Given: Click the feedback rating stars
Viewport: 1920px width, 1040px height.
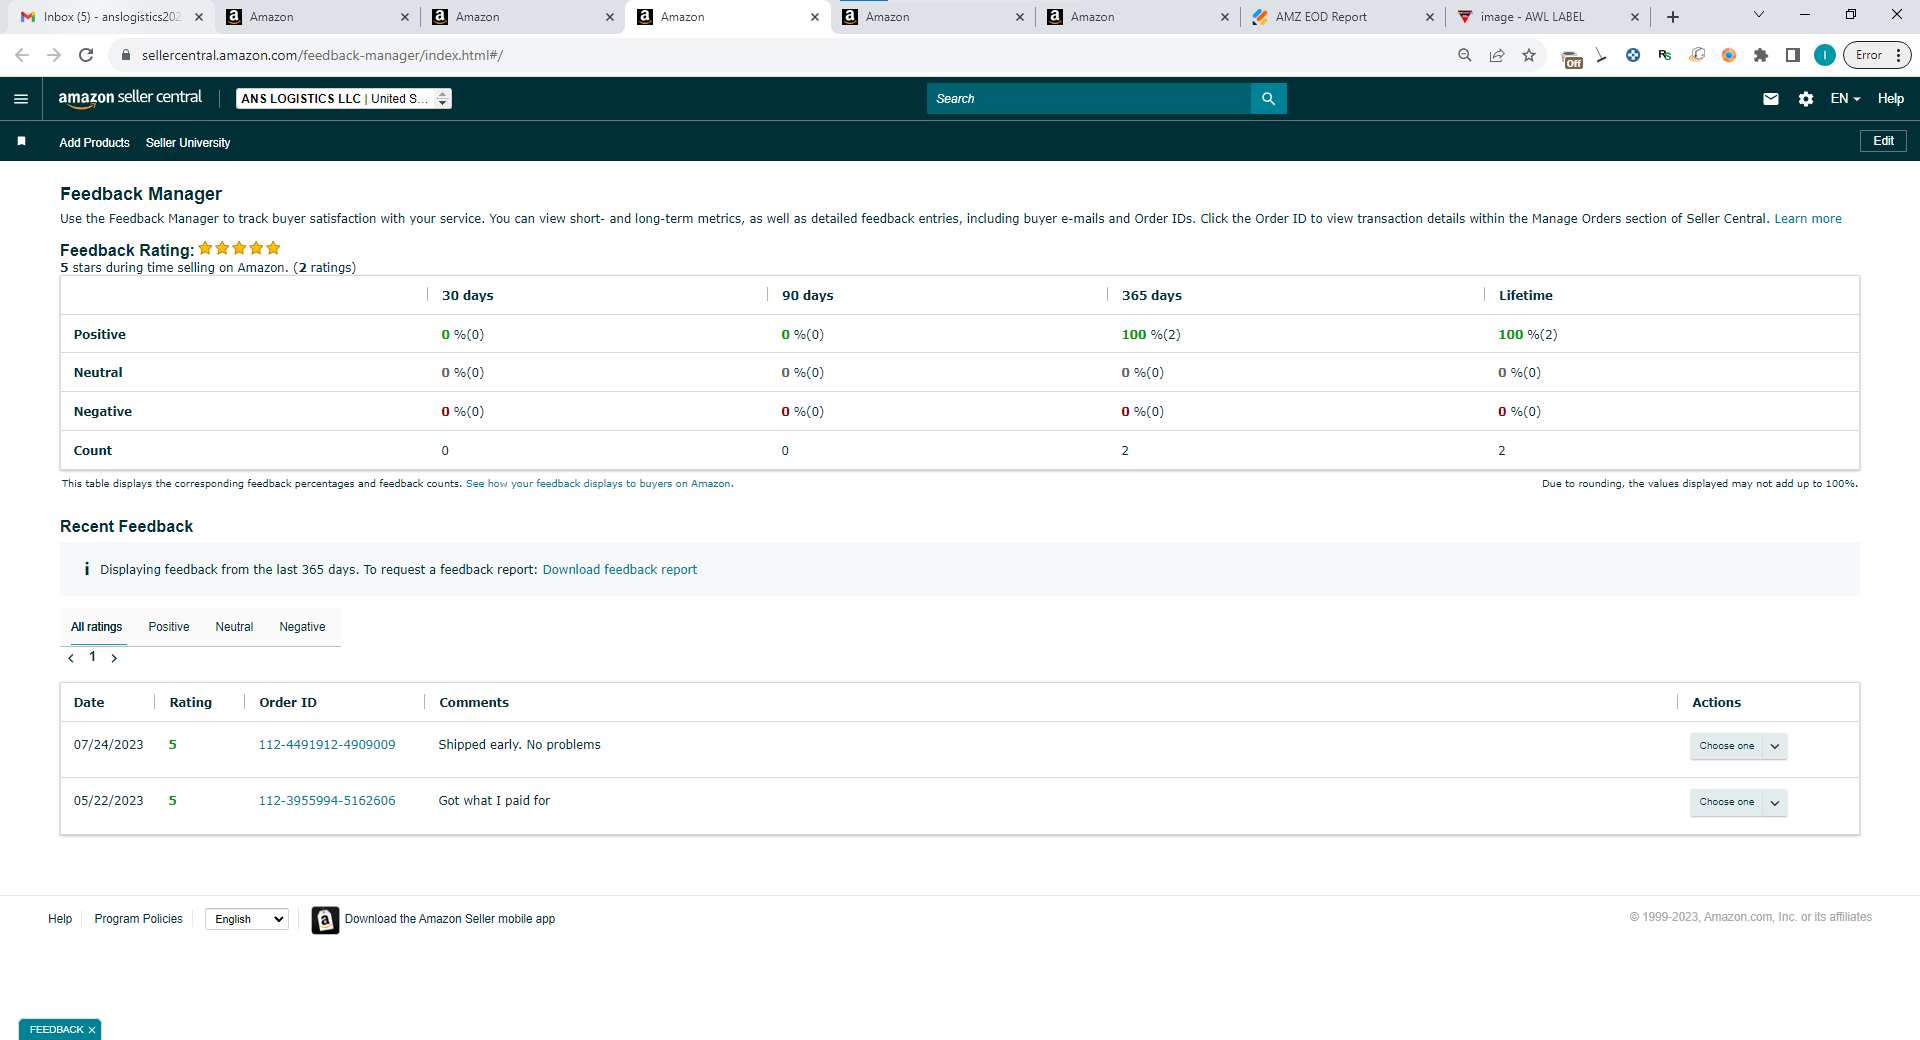Looking at the screenshot, I should coord(239,248).
